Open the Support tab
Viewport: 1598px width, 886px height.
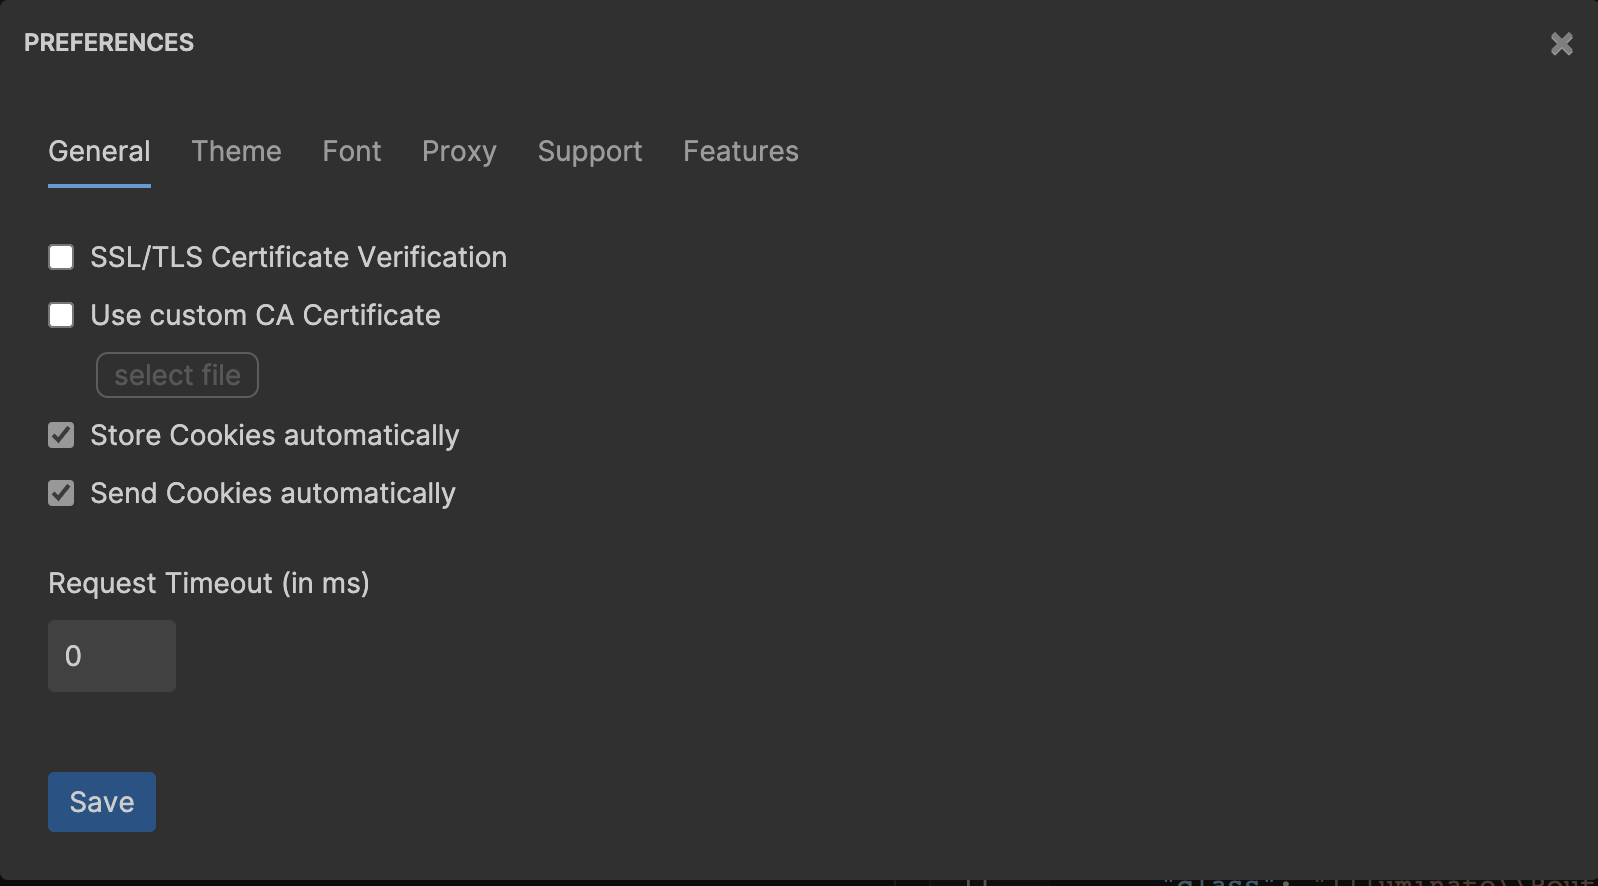(589, 151)
